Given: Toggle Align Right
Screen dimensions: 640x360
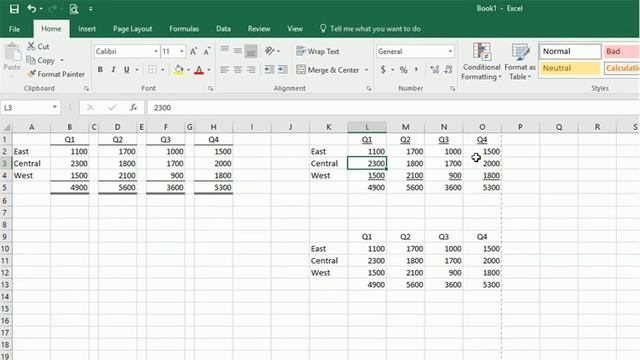Looking at the screenshot, I should 251,70.
